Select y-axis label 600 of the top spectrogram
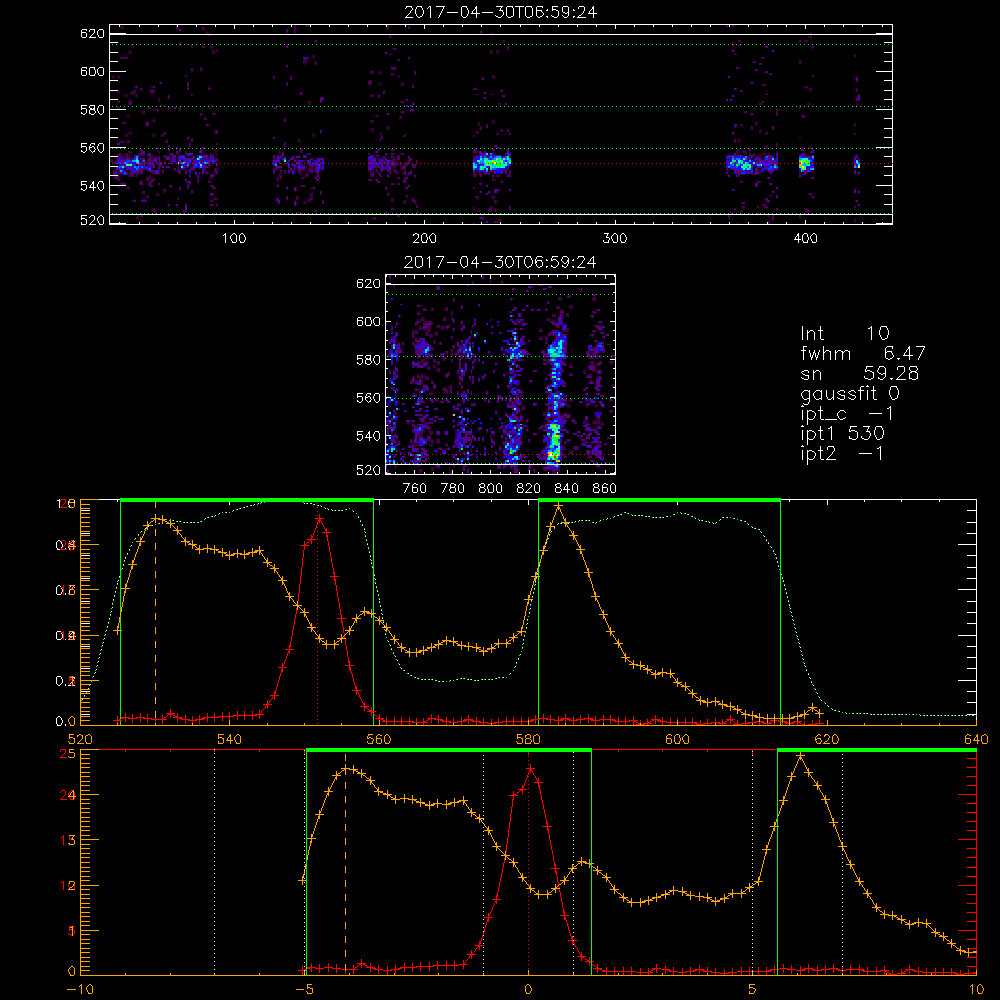The image size is (1000, 1000). pos(92,71)
